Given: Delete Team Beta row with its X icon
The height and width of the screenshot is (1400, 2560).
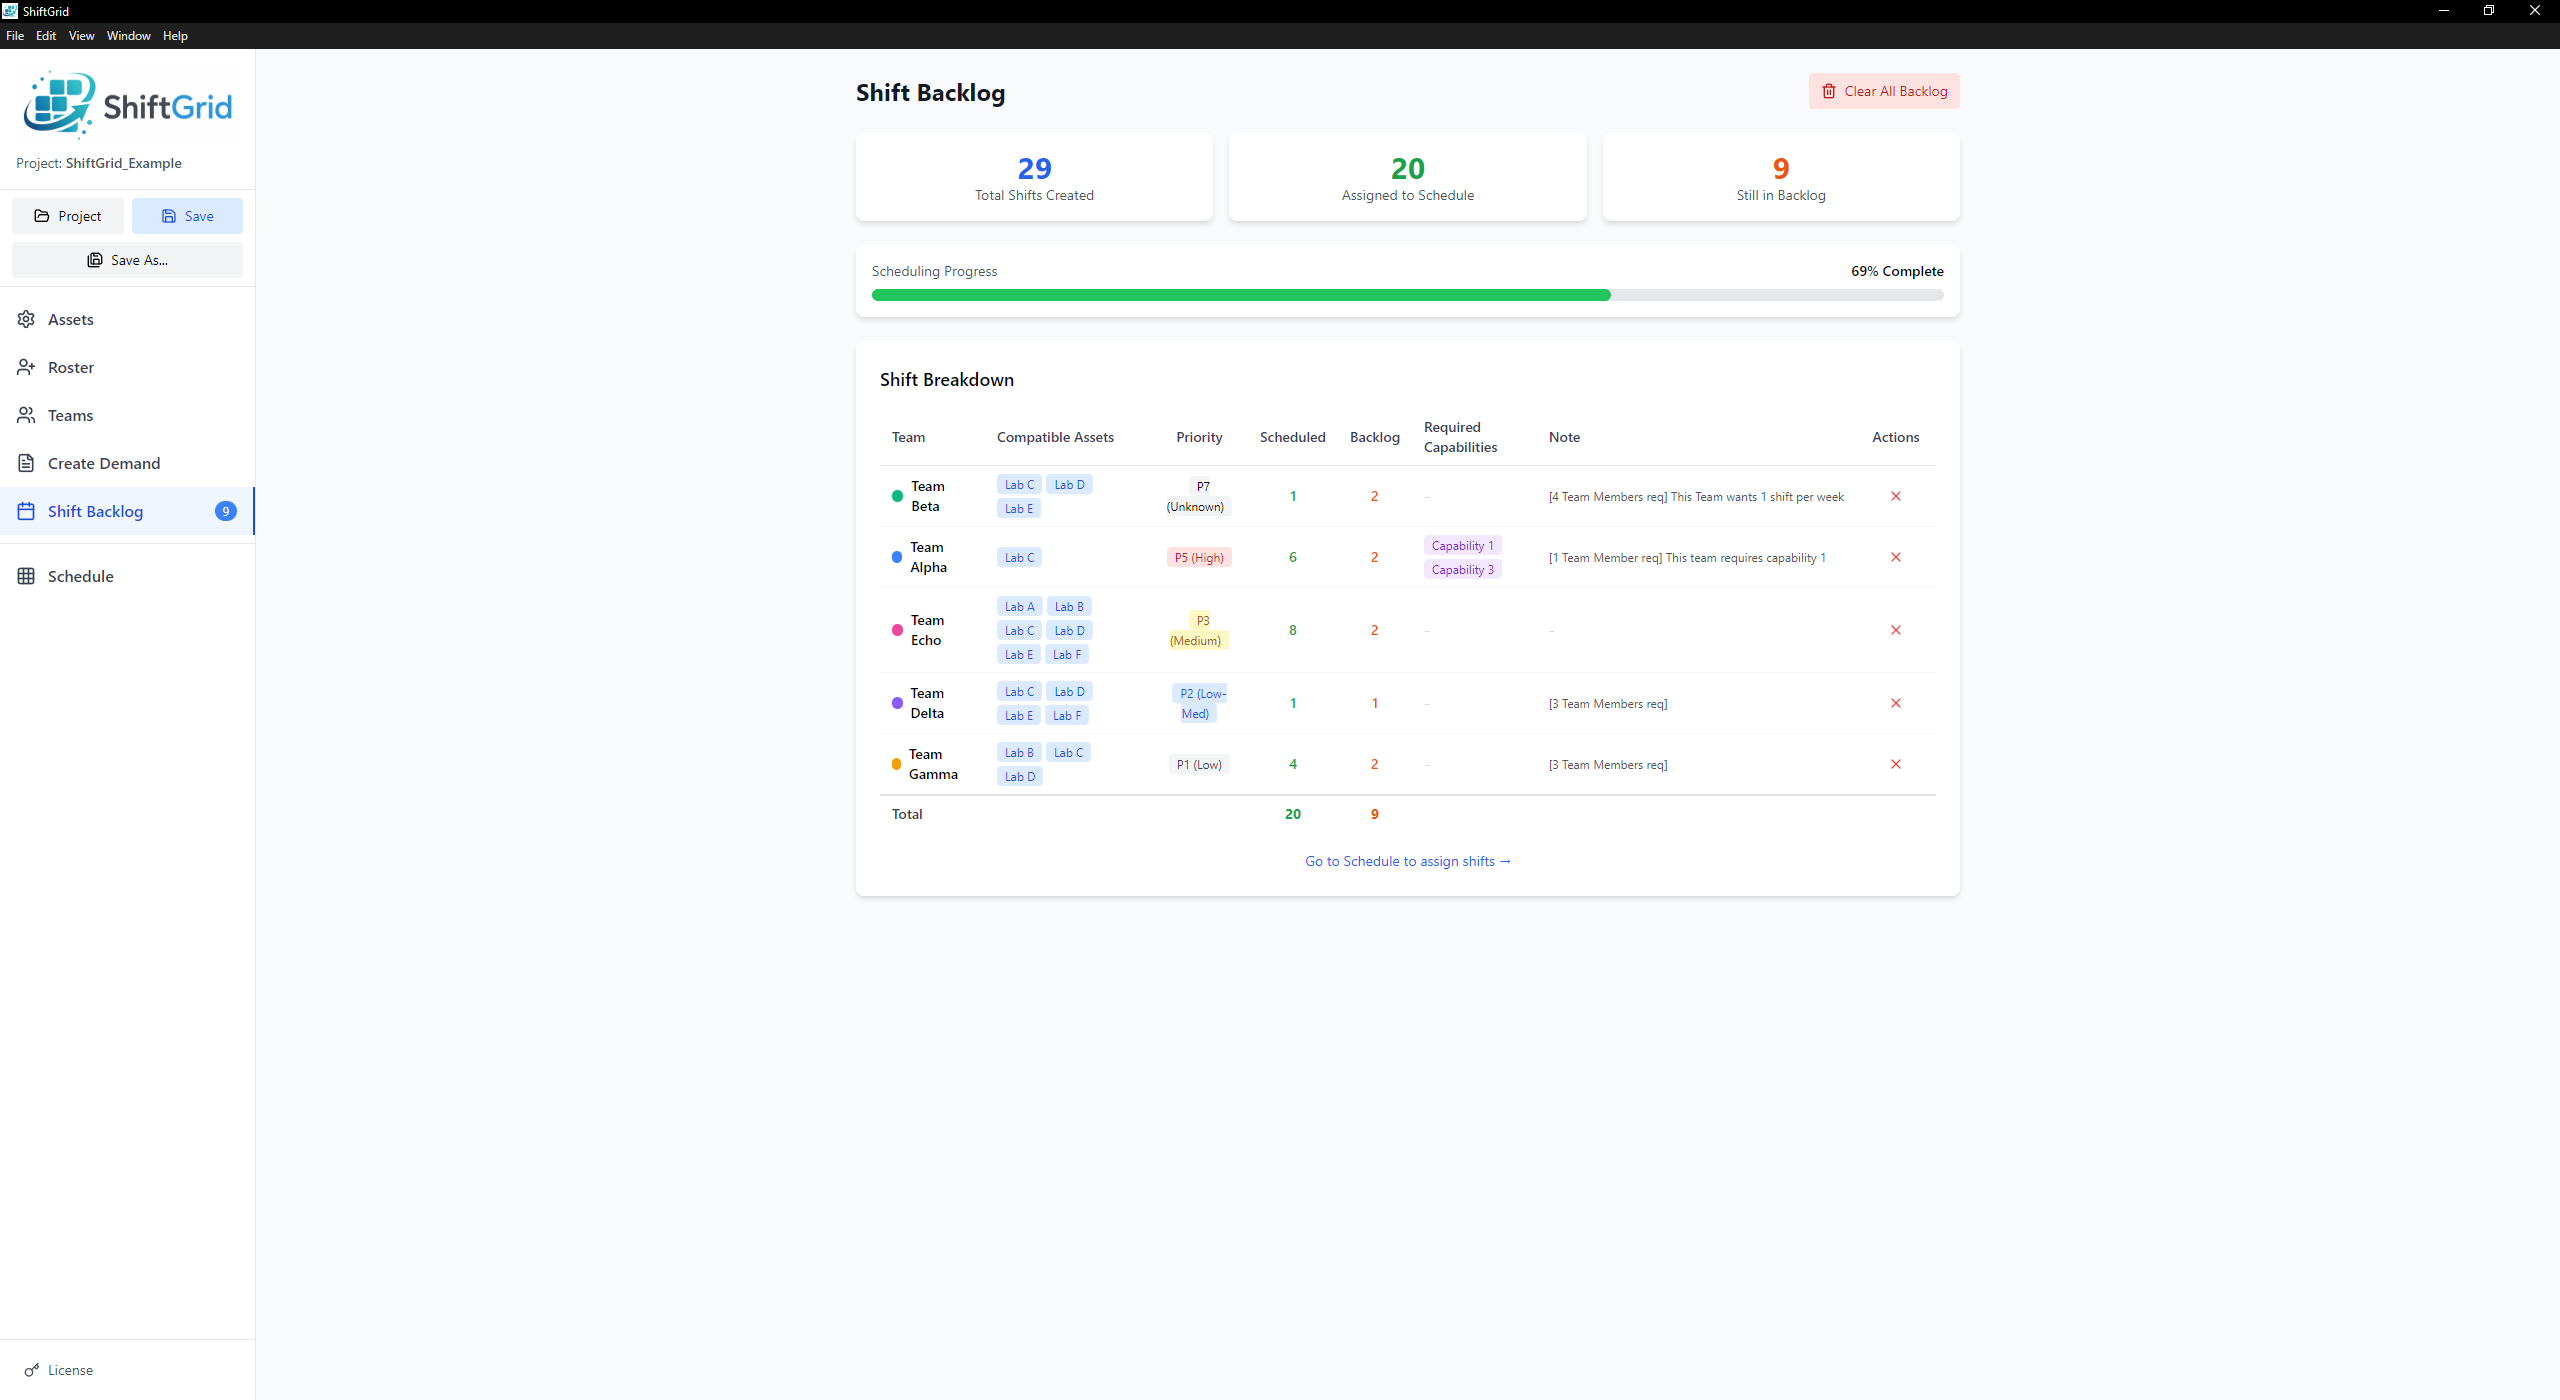Looking at the screenshot, I should [1896, 496].
